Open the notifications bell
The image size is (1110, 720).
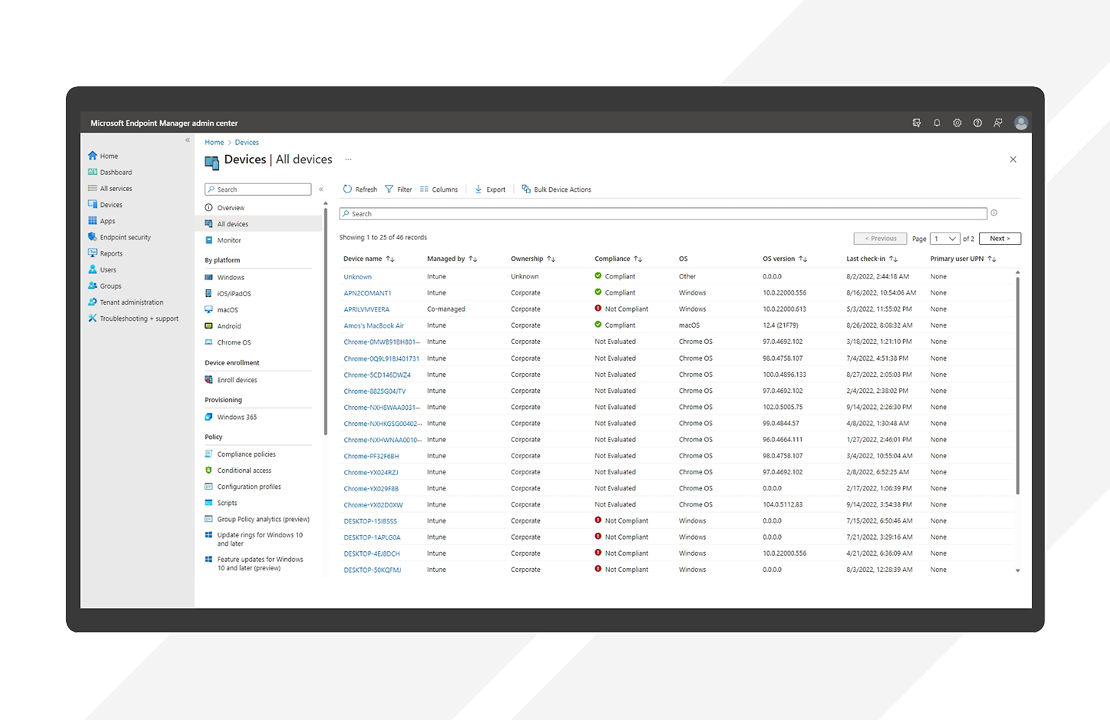937,123
